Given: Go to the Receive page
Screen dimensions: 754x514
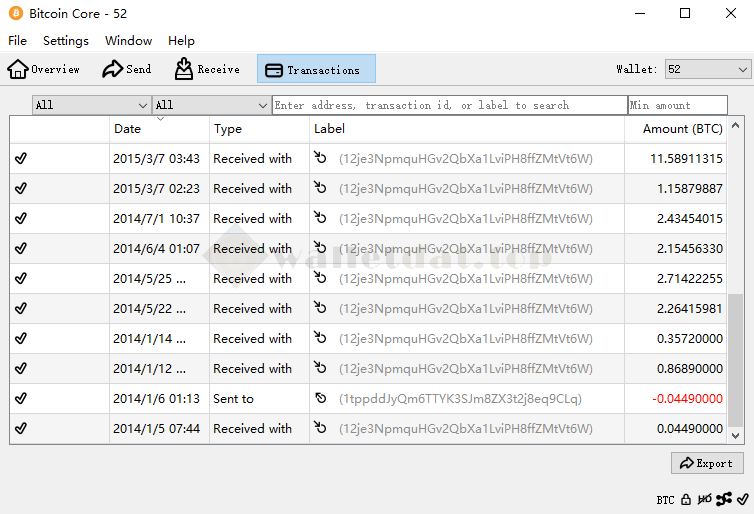Looking at the screenshot, I should click(x=207, y=69).
